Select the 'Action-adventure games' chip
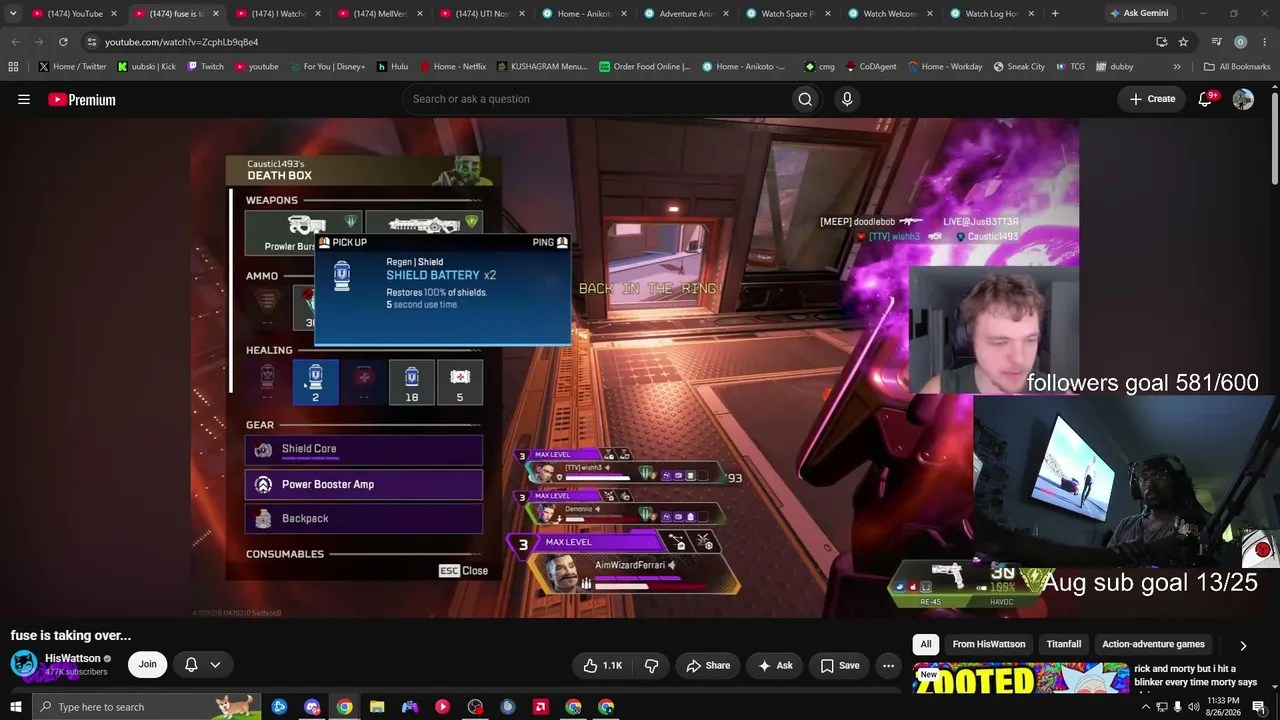Viewport: 1280px width, 720px height. (x=1153, y=644)
